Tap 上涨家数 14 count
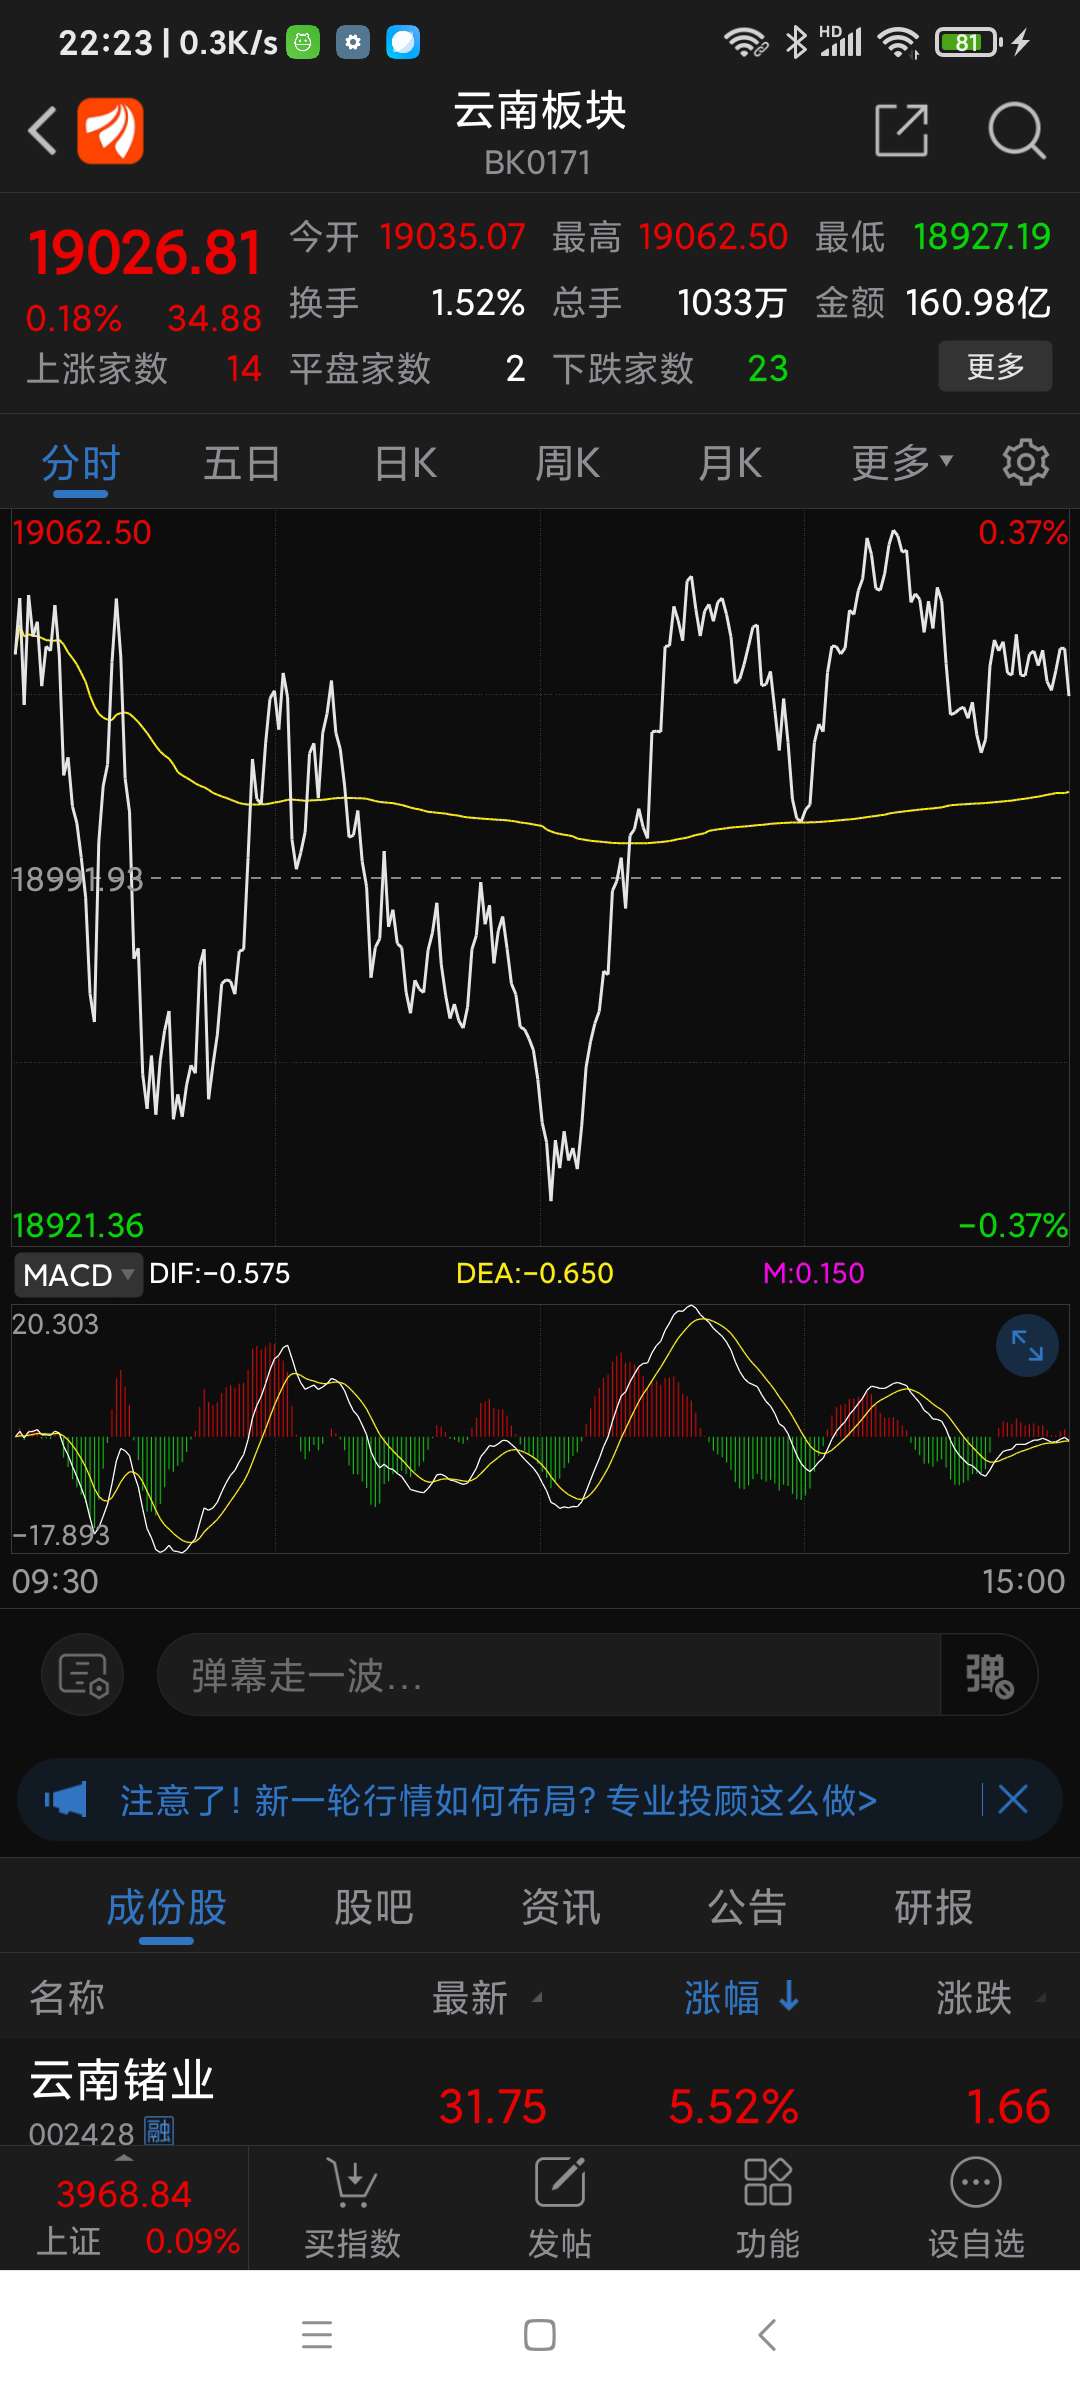The height and width of the screenshot is (2400, 1080). 144,369
